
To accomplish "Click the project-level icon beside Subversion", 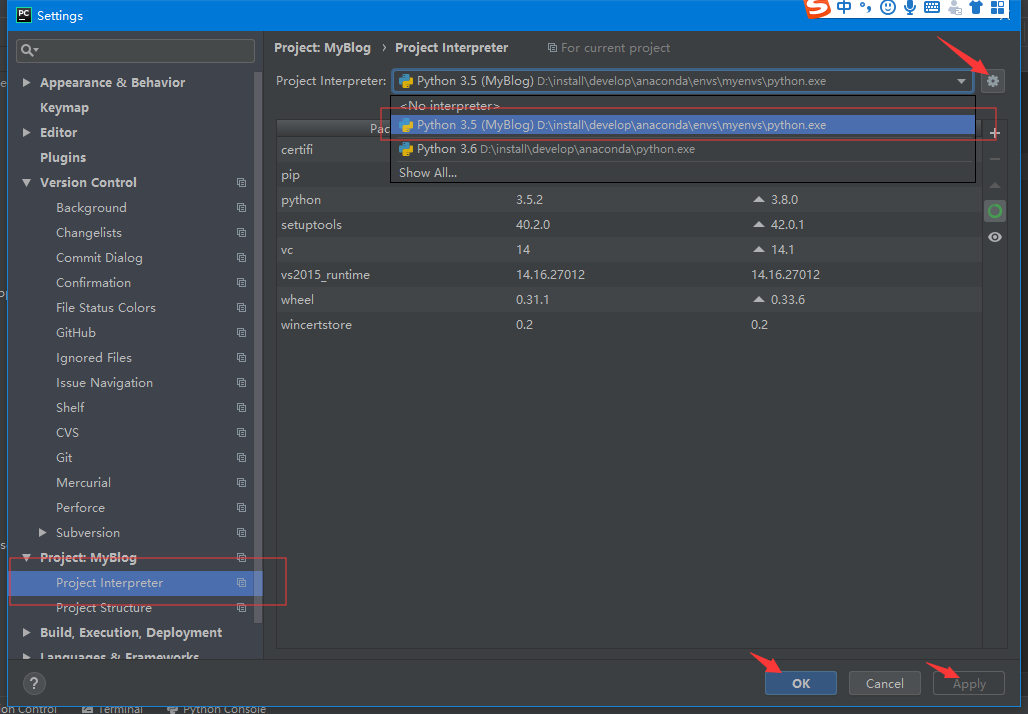I will [241, 532].
